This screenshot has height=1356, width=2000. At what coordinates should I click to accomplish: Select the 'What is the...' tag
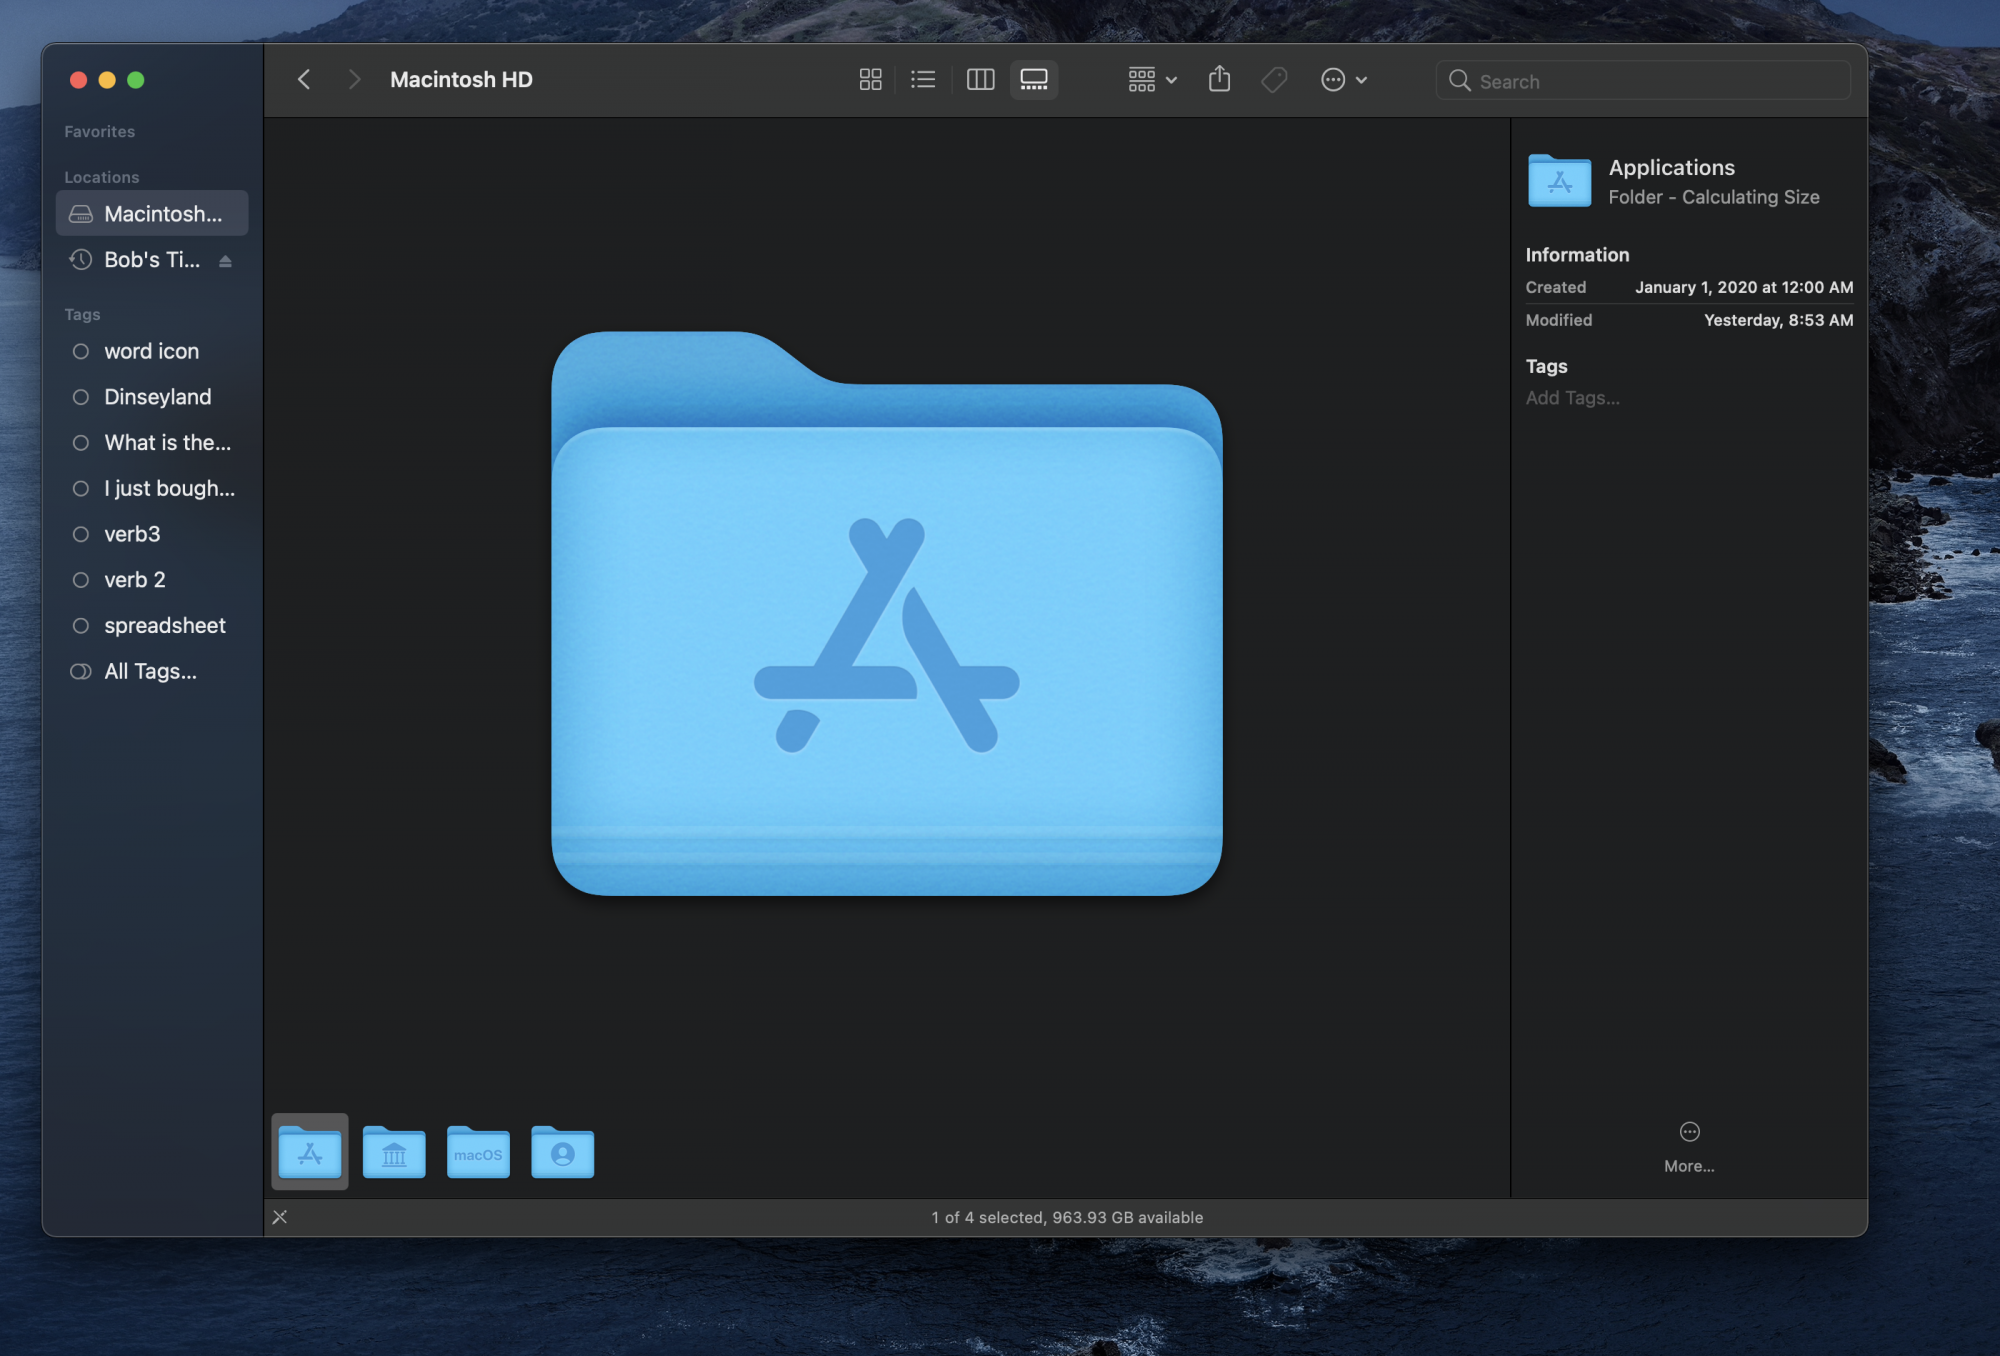coord(152,442)
